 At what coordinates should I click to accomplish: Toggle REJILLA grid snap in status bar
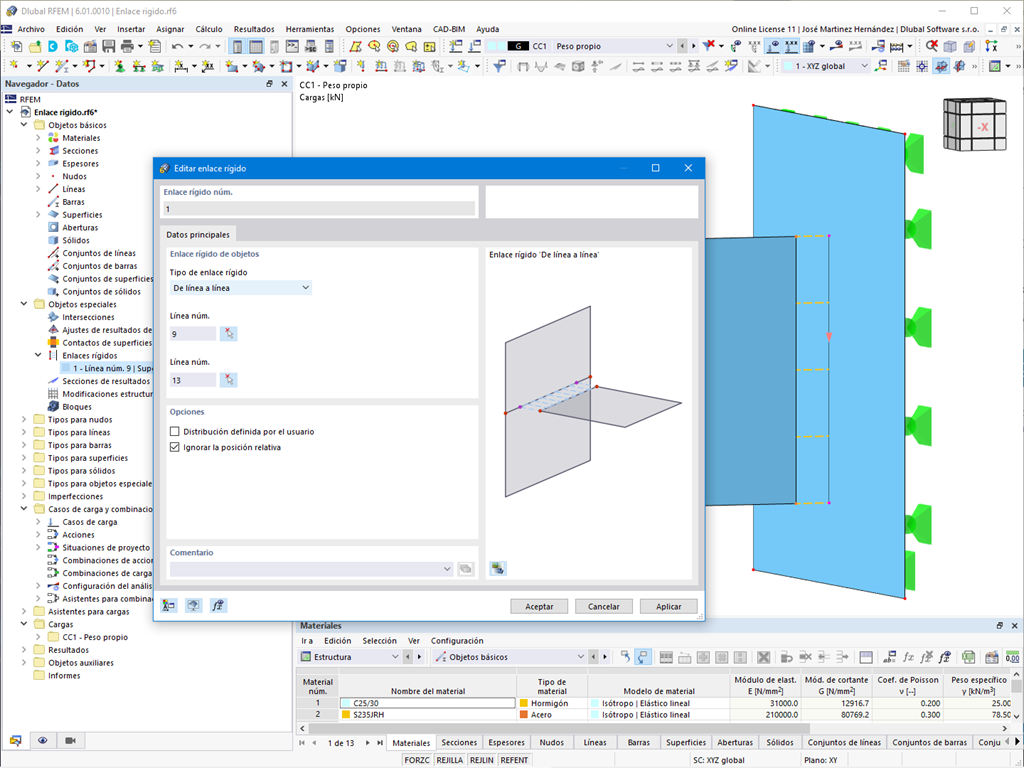(x=449, y=760)
